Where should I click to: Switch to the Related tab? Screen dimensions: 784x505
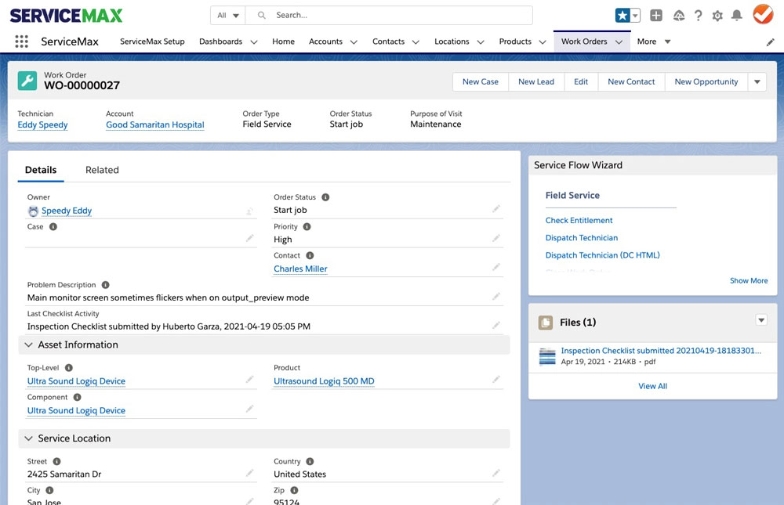click(102, 170)
